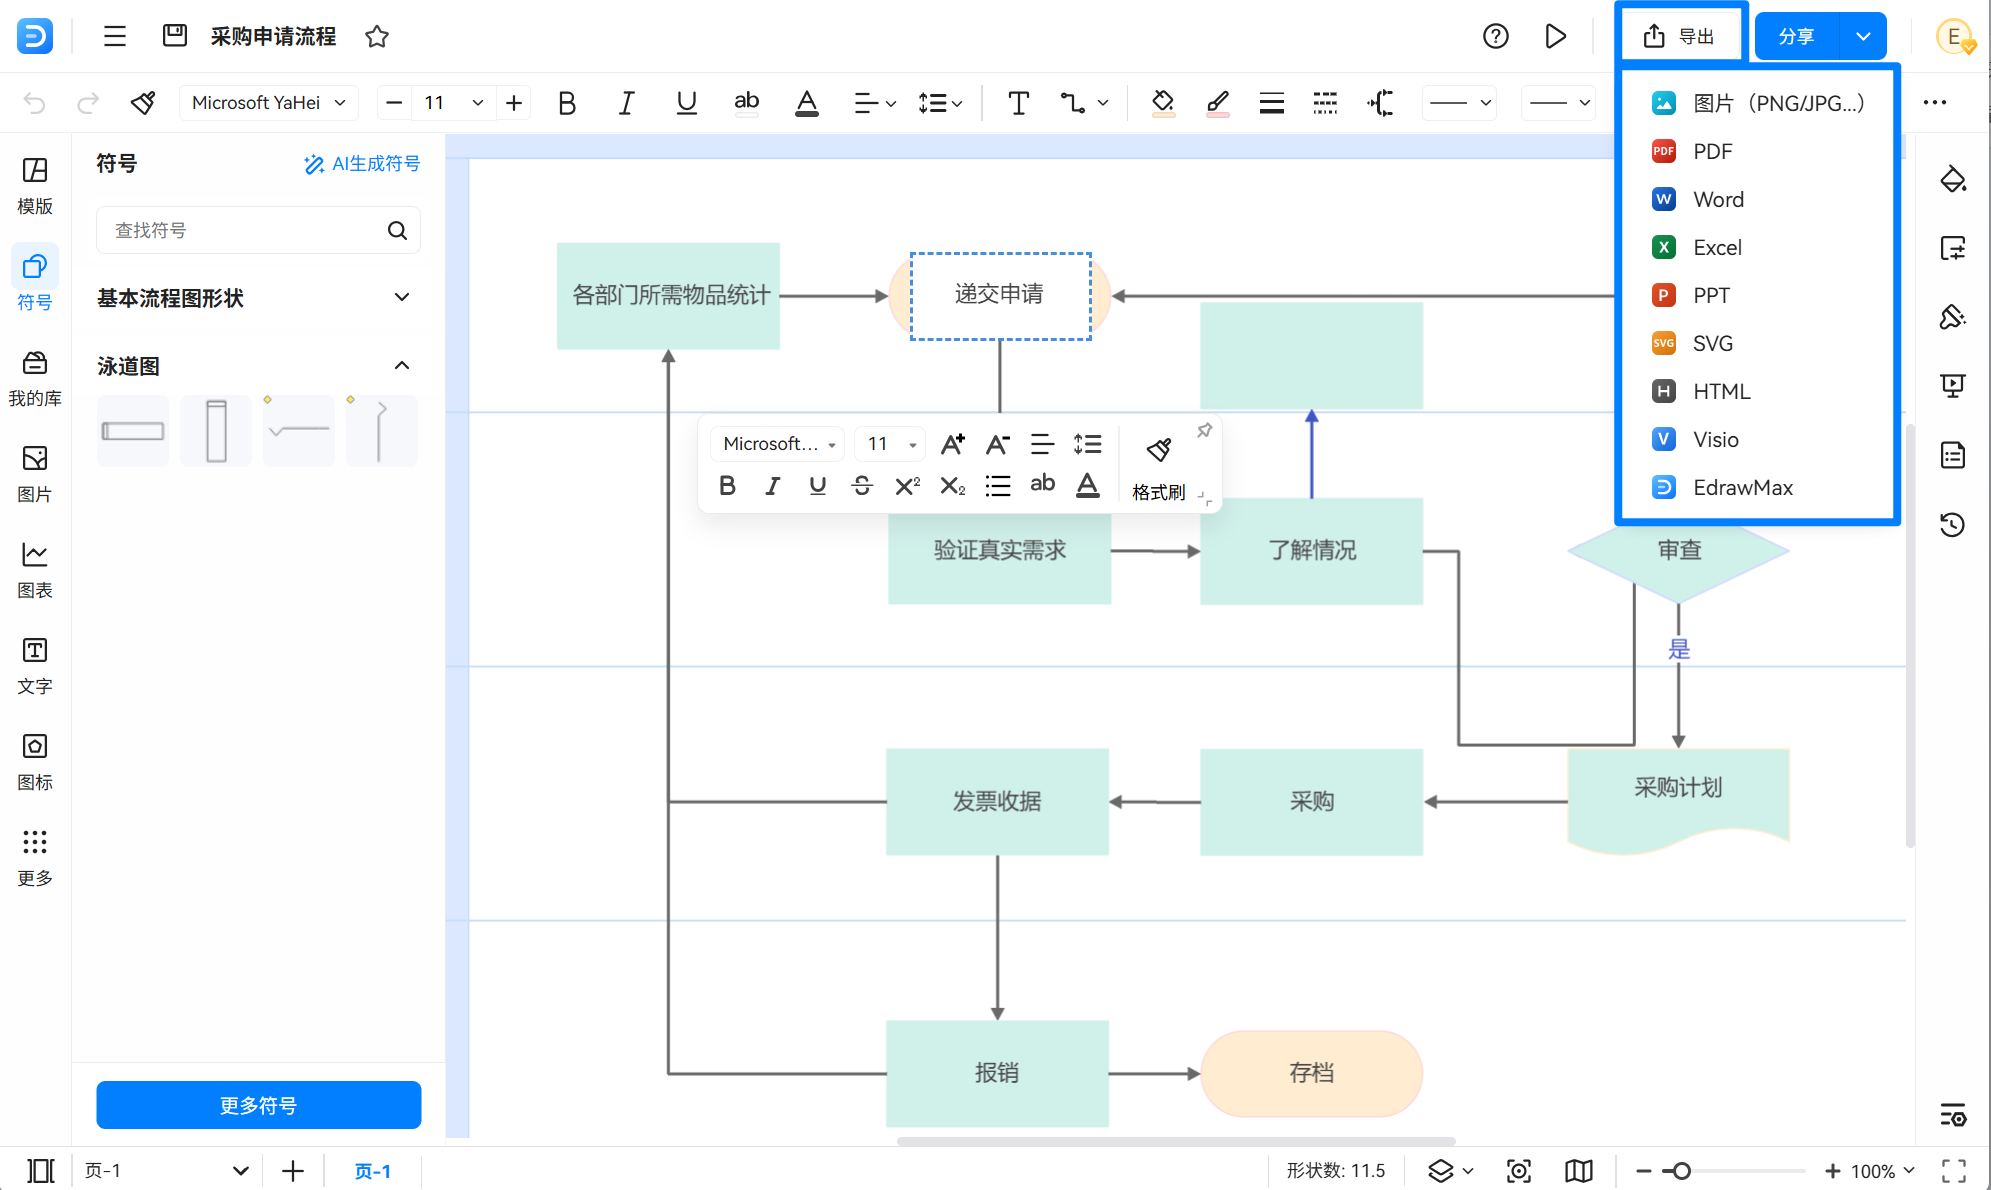This screenshot has height=1190, width=1991.
Task: Select the Text tool
Action: pos(1018,103)
